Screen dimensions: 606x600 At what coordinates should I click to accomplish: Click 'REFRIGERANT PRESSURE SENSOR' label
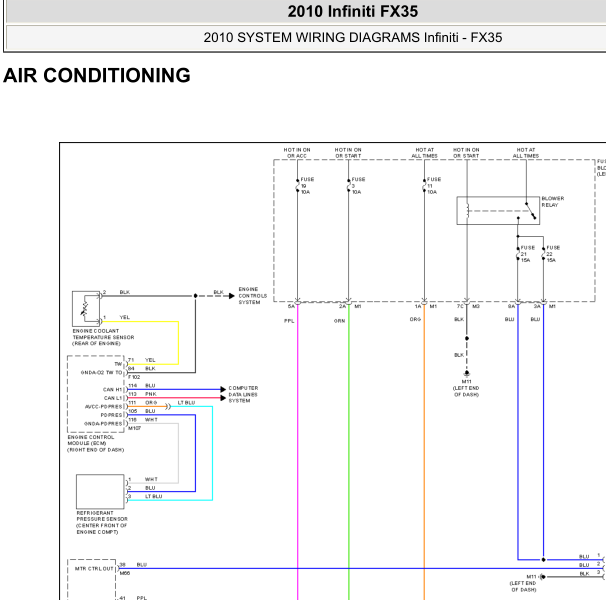pyautogui.click(x=102, y=522)
